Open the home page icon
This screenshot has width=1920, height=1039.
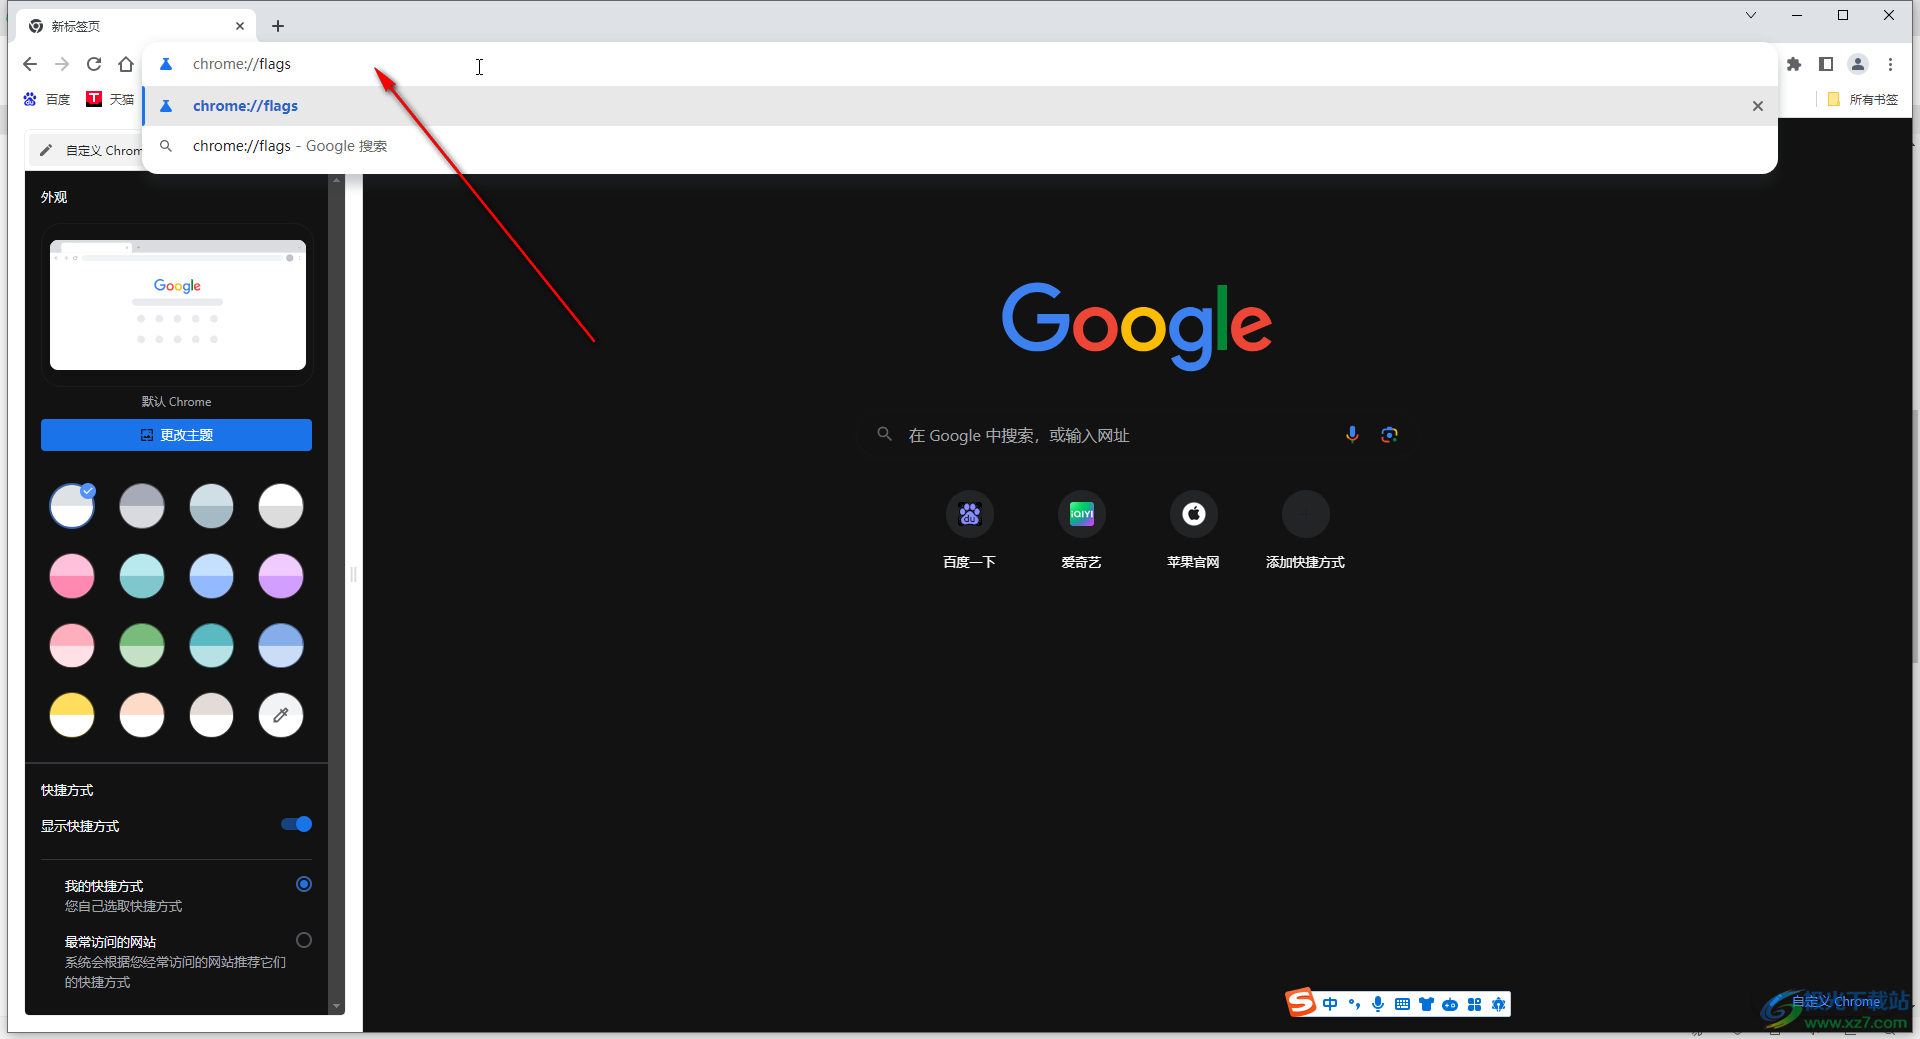[x=126, y=64]
